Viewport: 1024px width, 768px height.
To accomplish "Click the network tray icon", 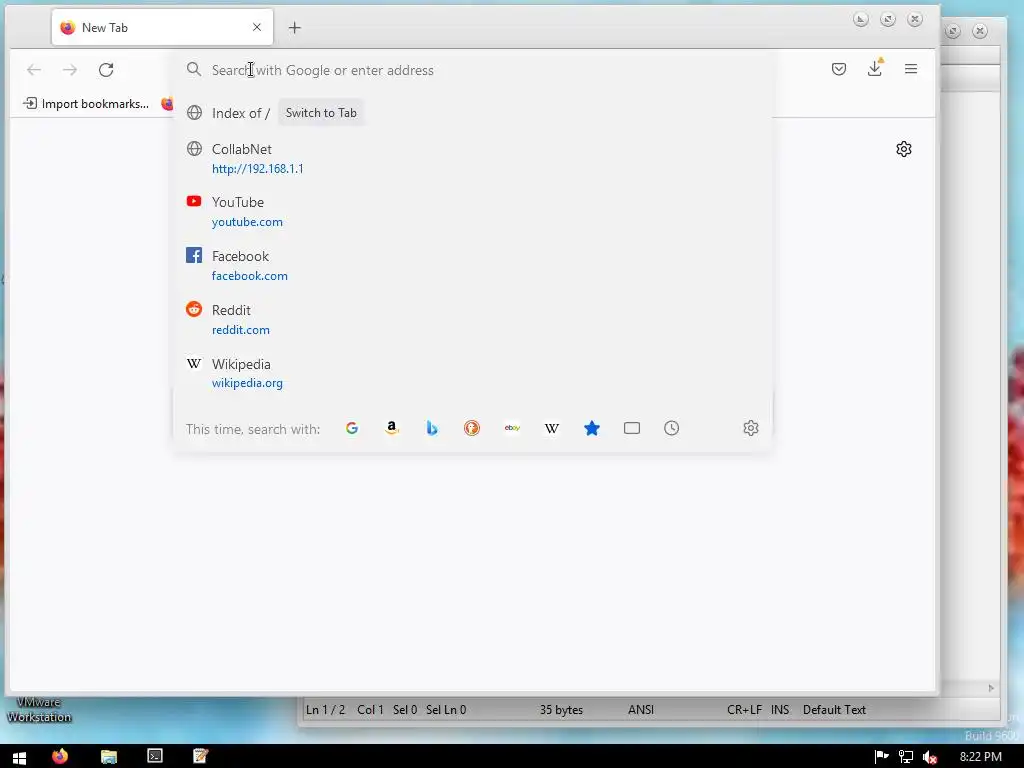I will 906,757.
